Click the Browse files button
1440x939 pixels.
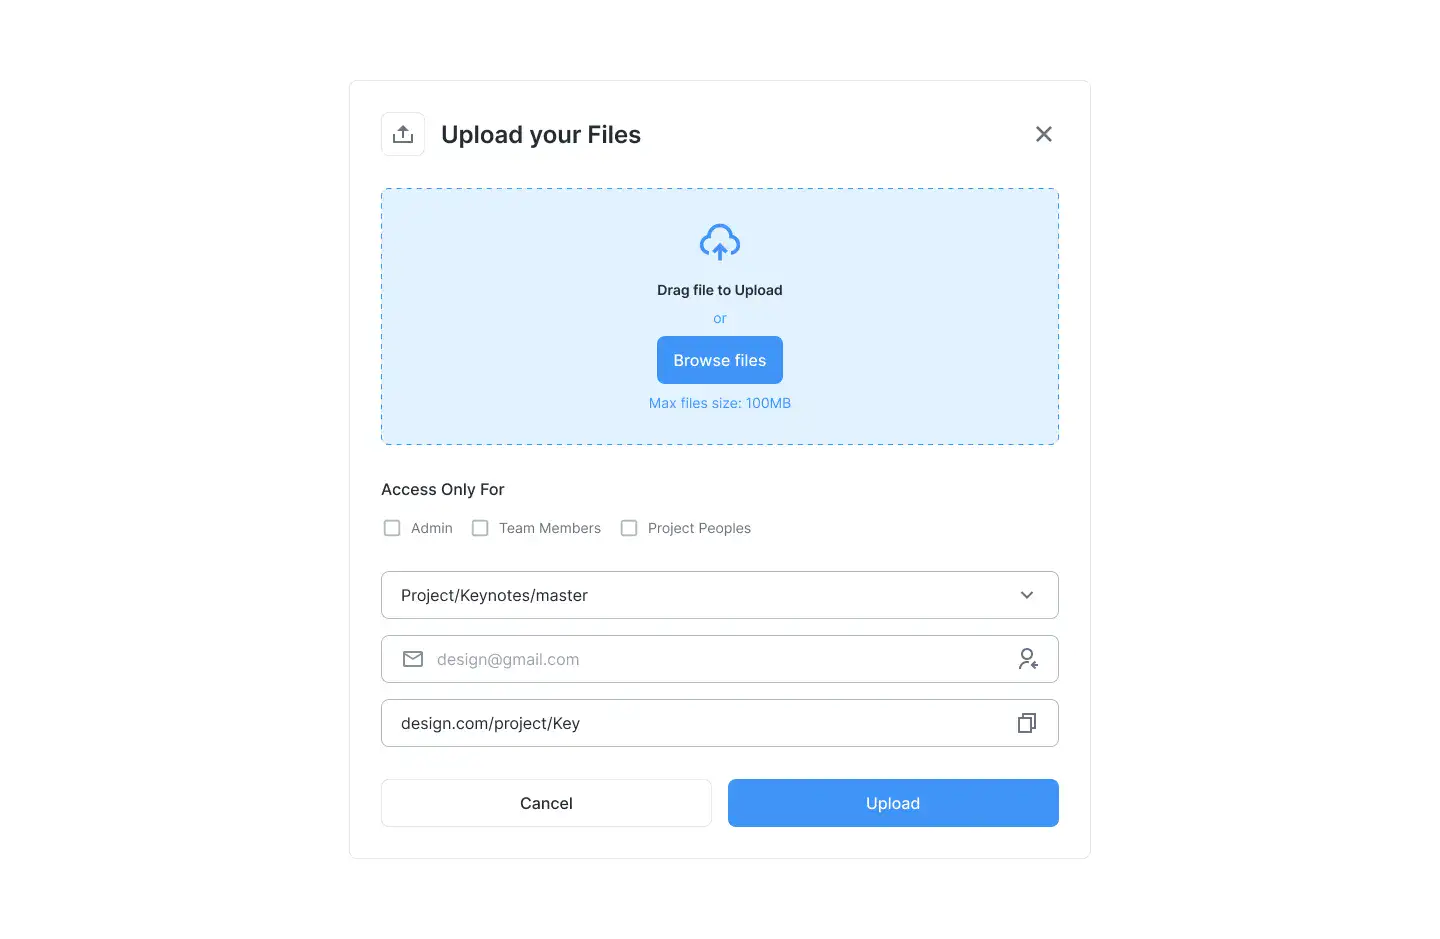click(720, 360)
